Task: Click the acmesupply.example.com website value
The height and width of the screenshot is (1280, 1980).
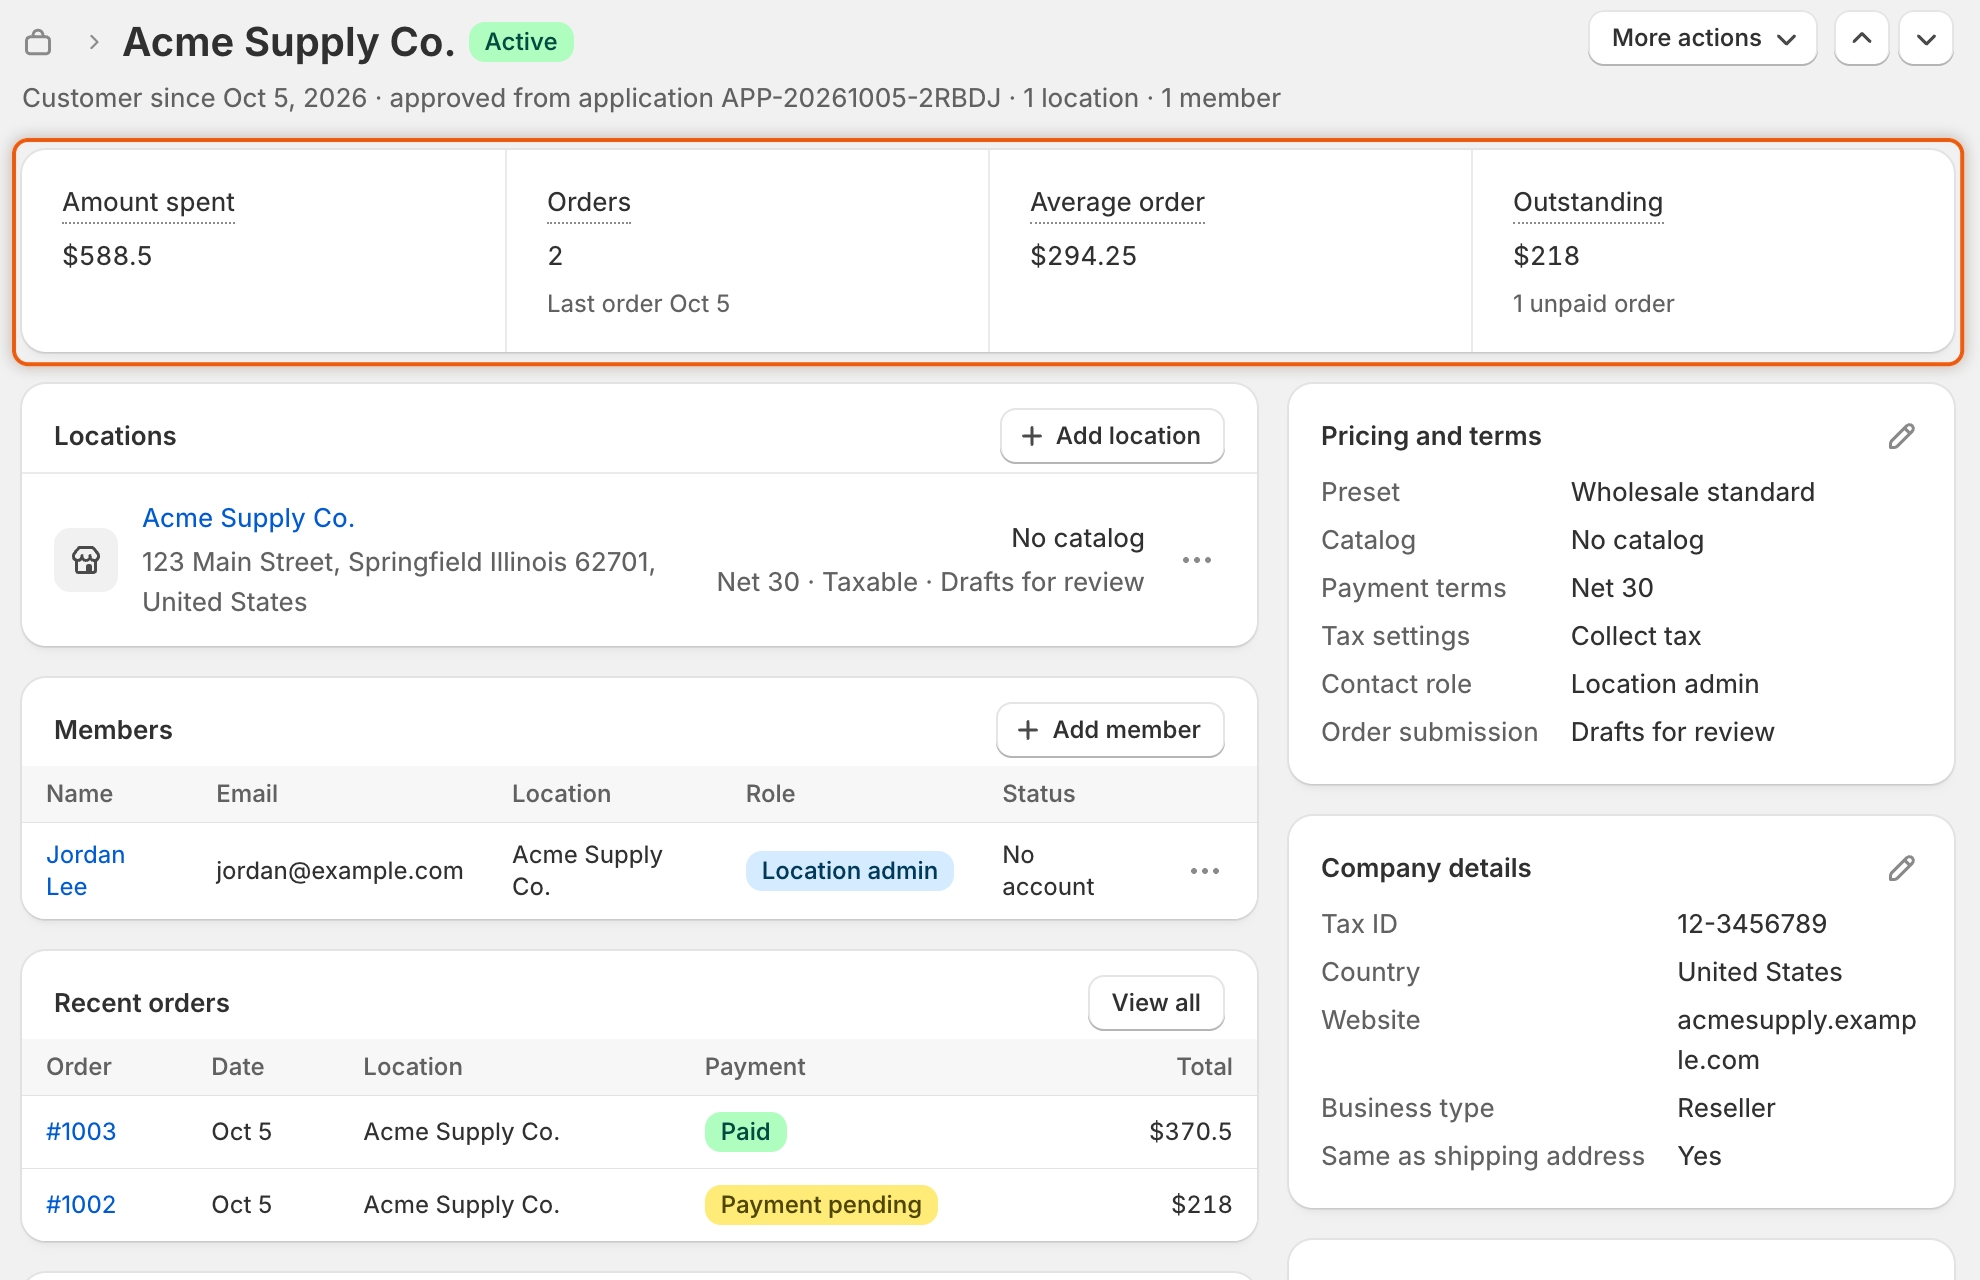Action: [x=1797, y=1040]
